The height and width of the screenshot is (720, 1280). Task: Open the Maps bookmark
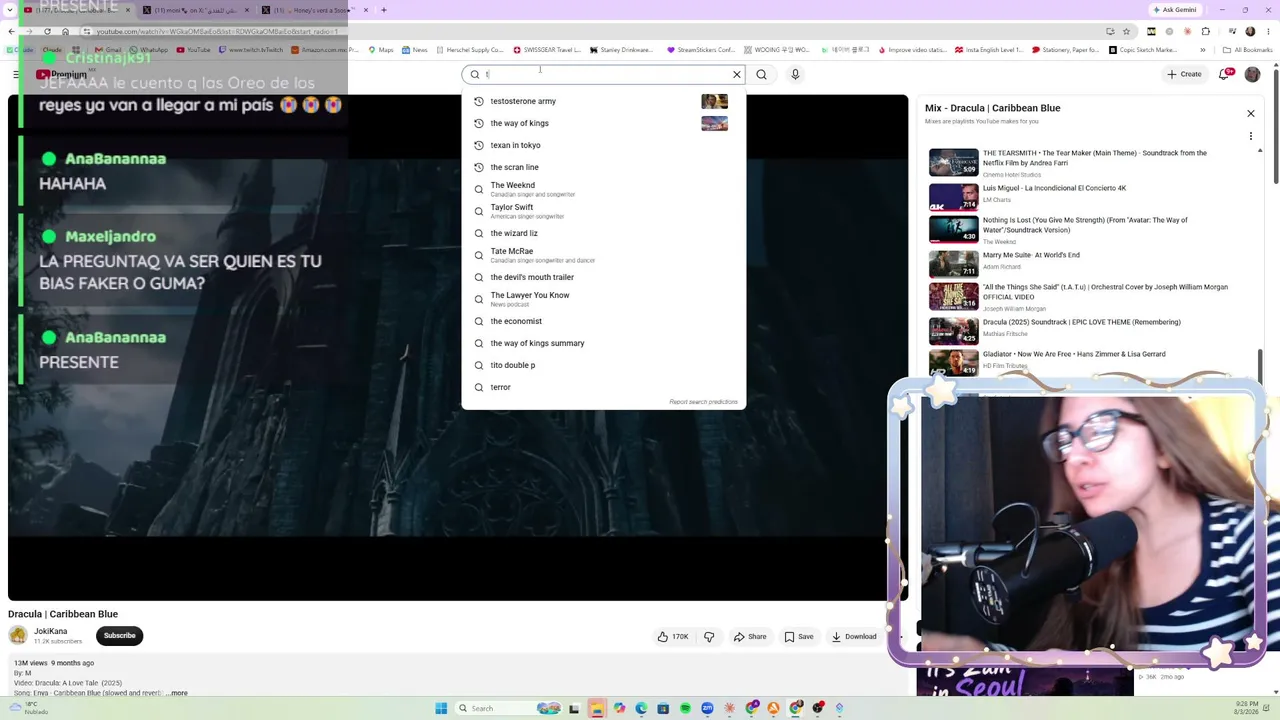380,50
